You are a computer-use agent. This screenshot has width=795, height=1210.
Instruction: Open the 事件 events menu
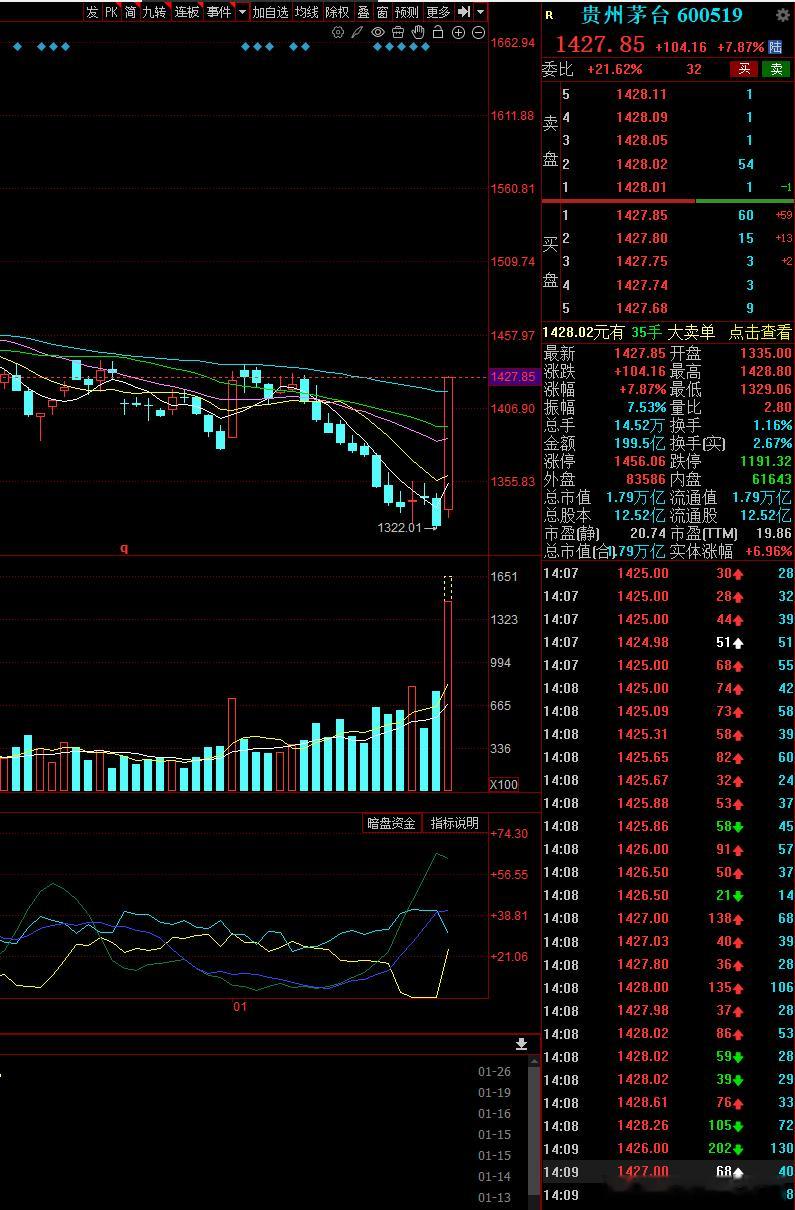click(219, 12)
